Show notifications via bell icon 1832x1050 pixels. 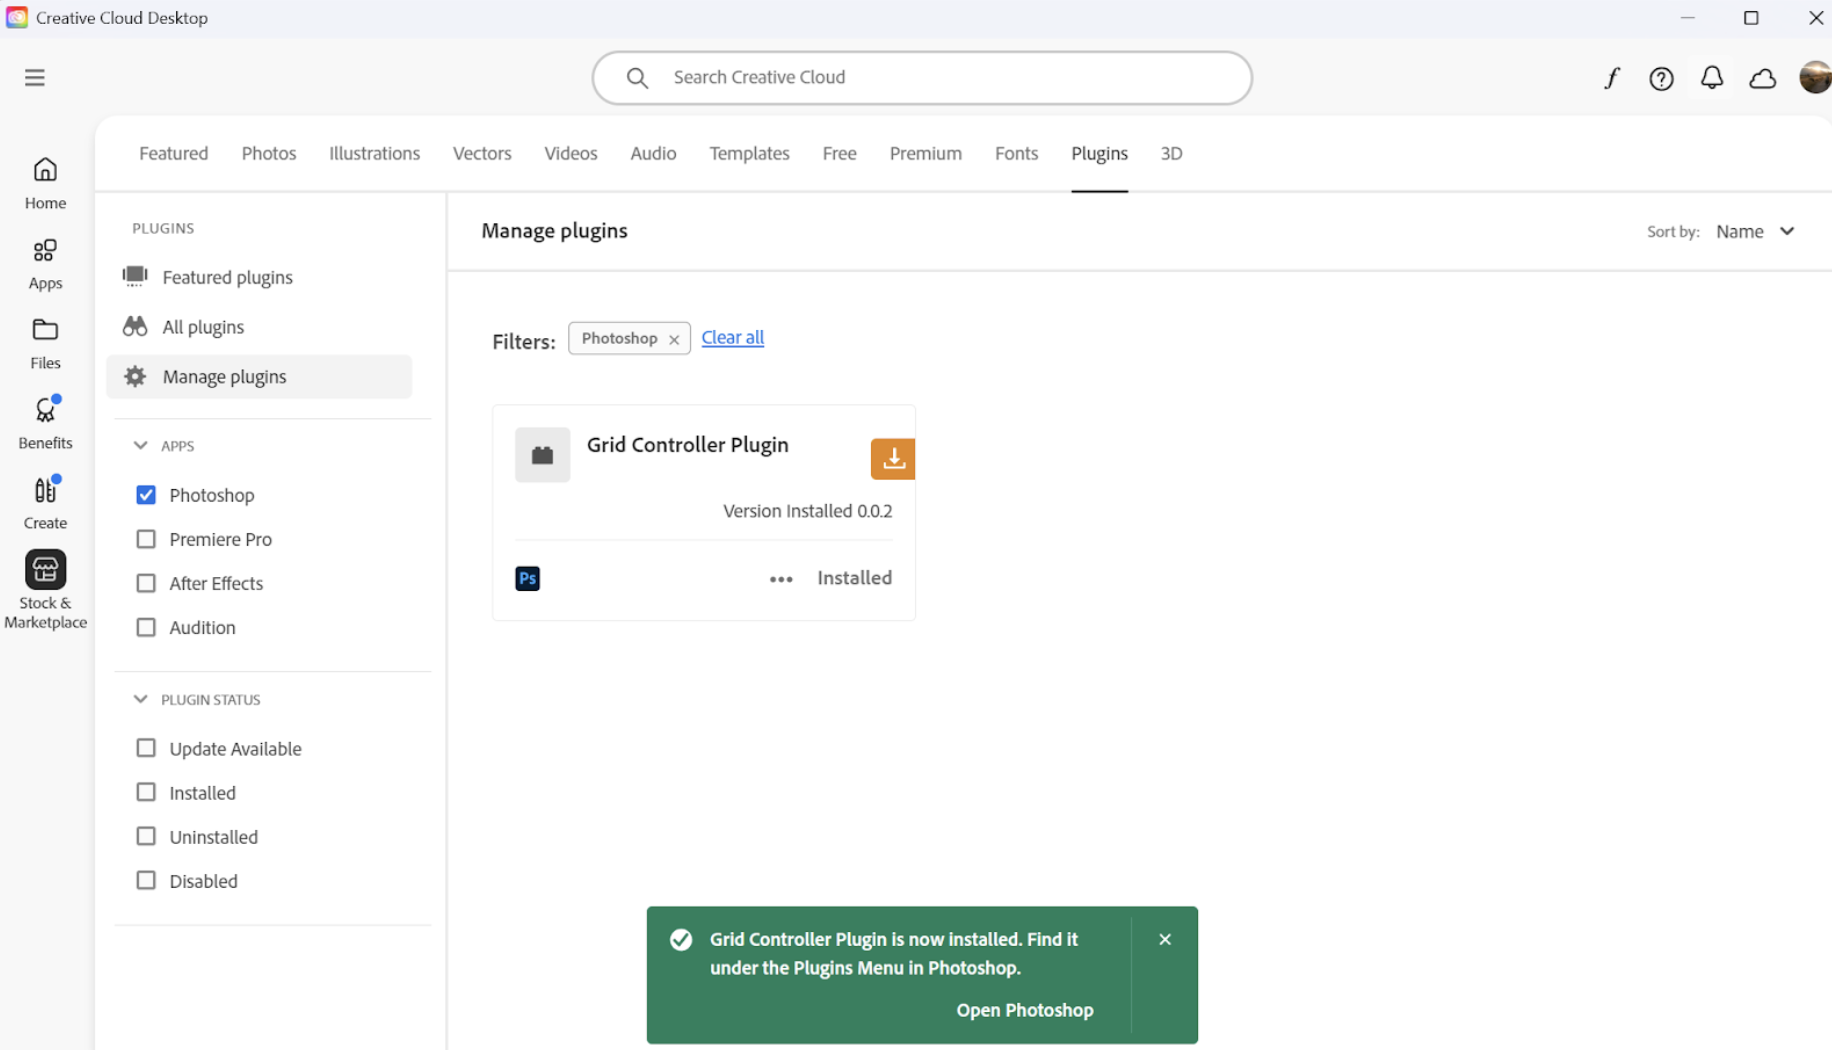[1712, 78]
